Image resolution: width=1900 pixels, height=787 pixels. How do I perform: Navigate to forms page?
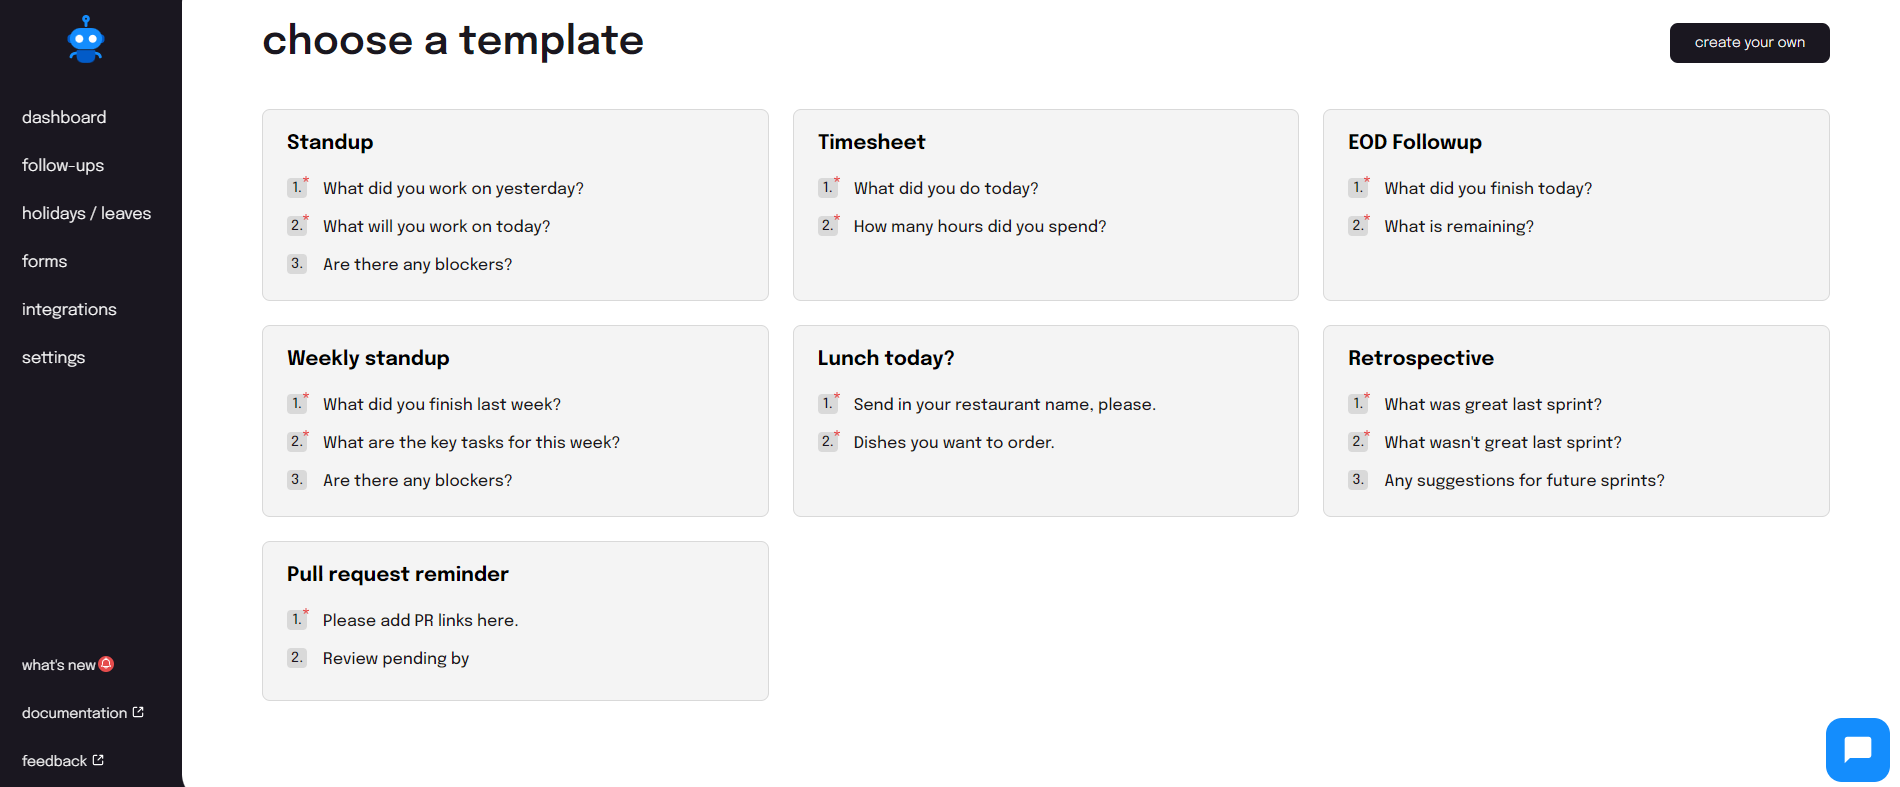[x=44, y=261]
